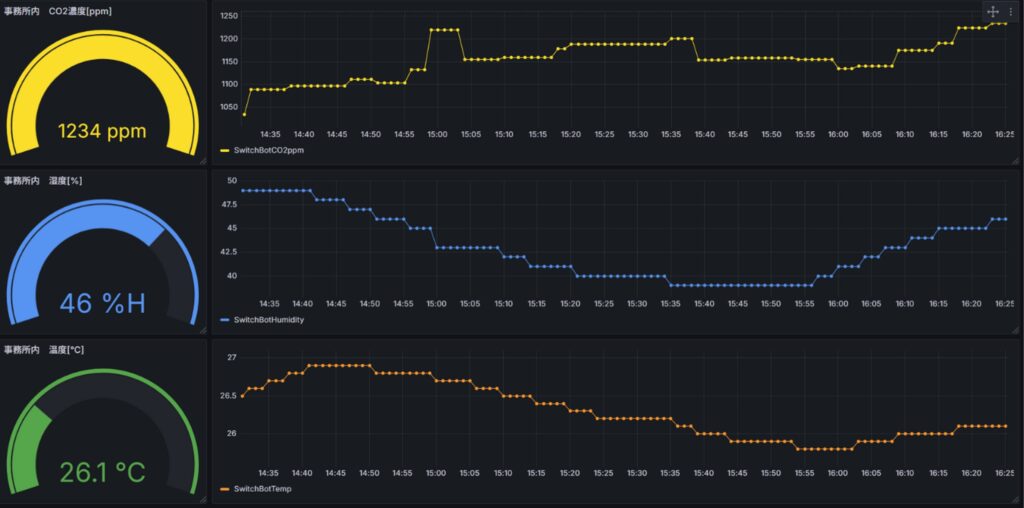The width and height of the screenshot is (1024, 508).
Task: Toggle SwitchBotHumidity series in legend
Action: [268, 320]
